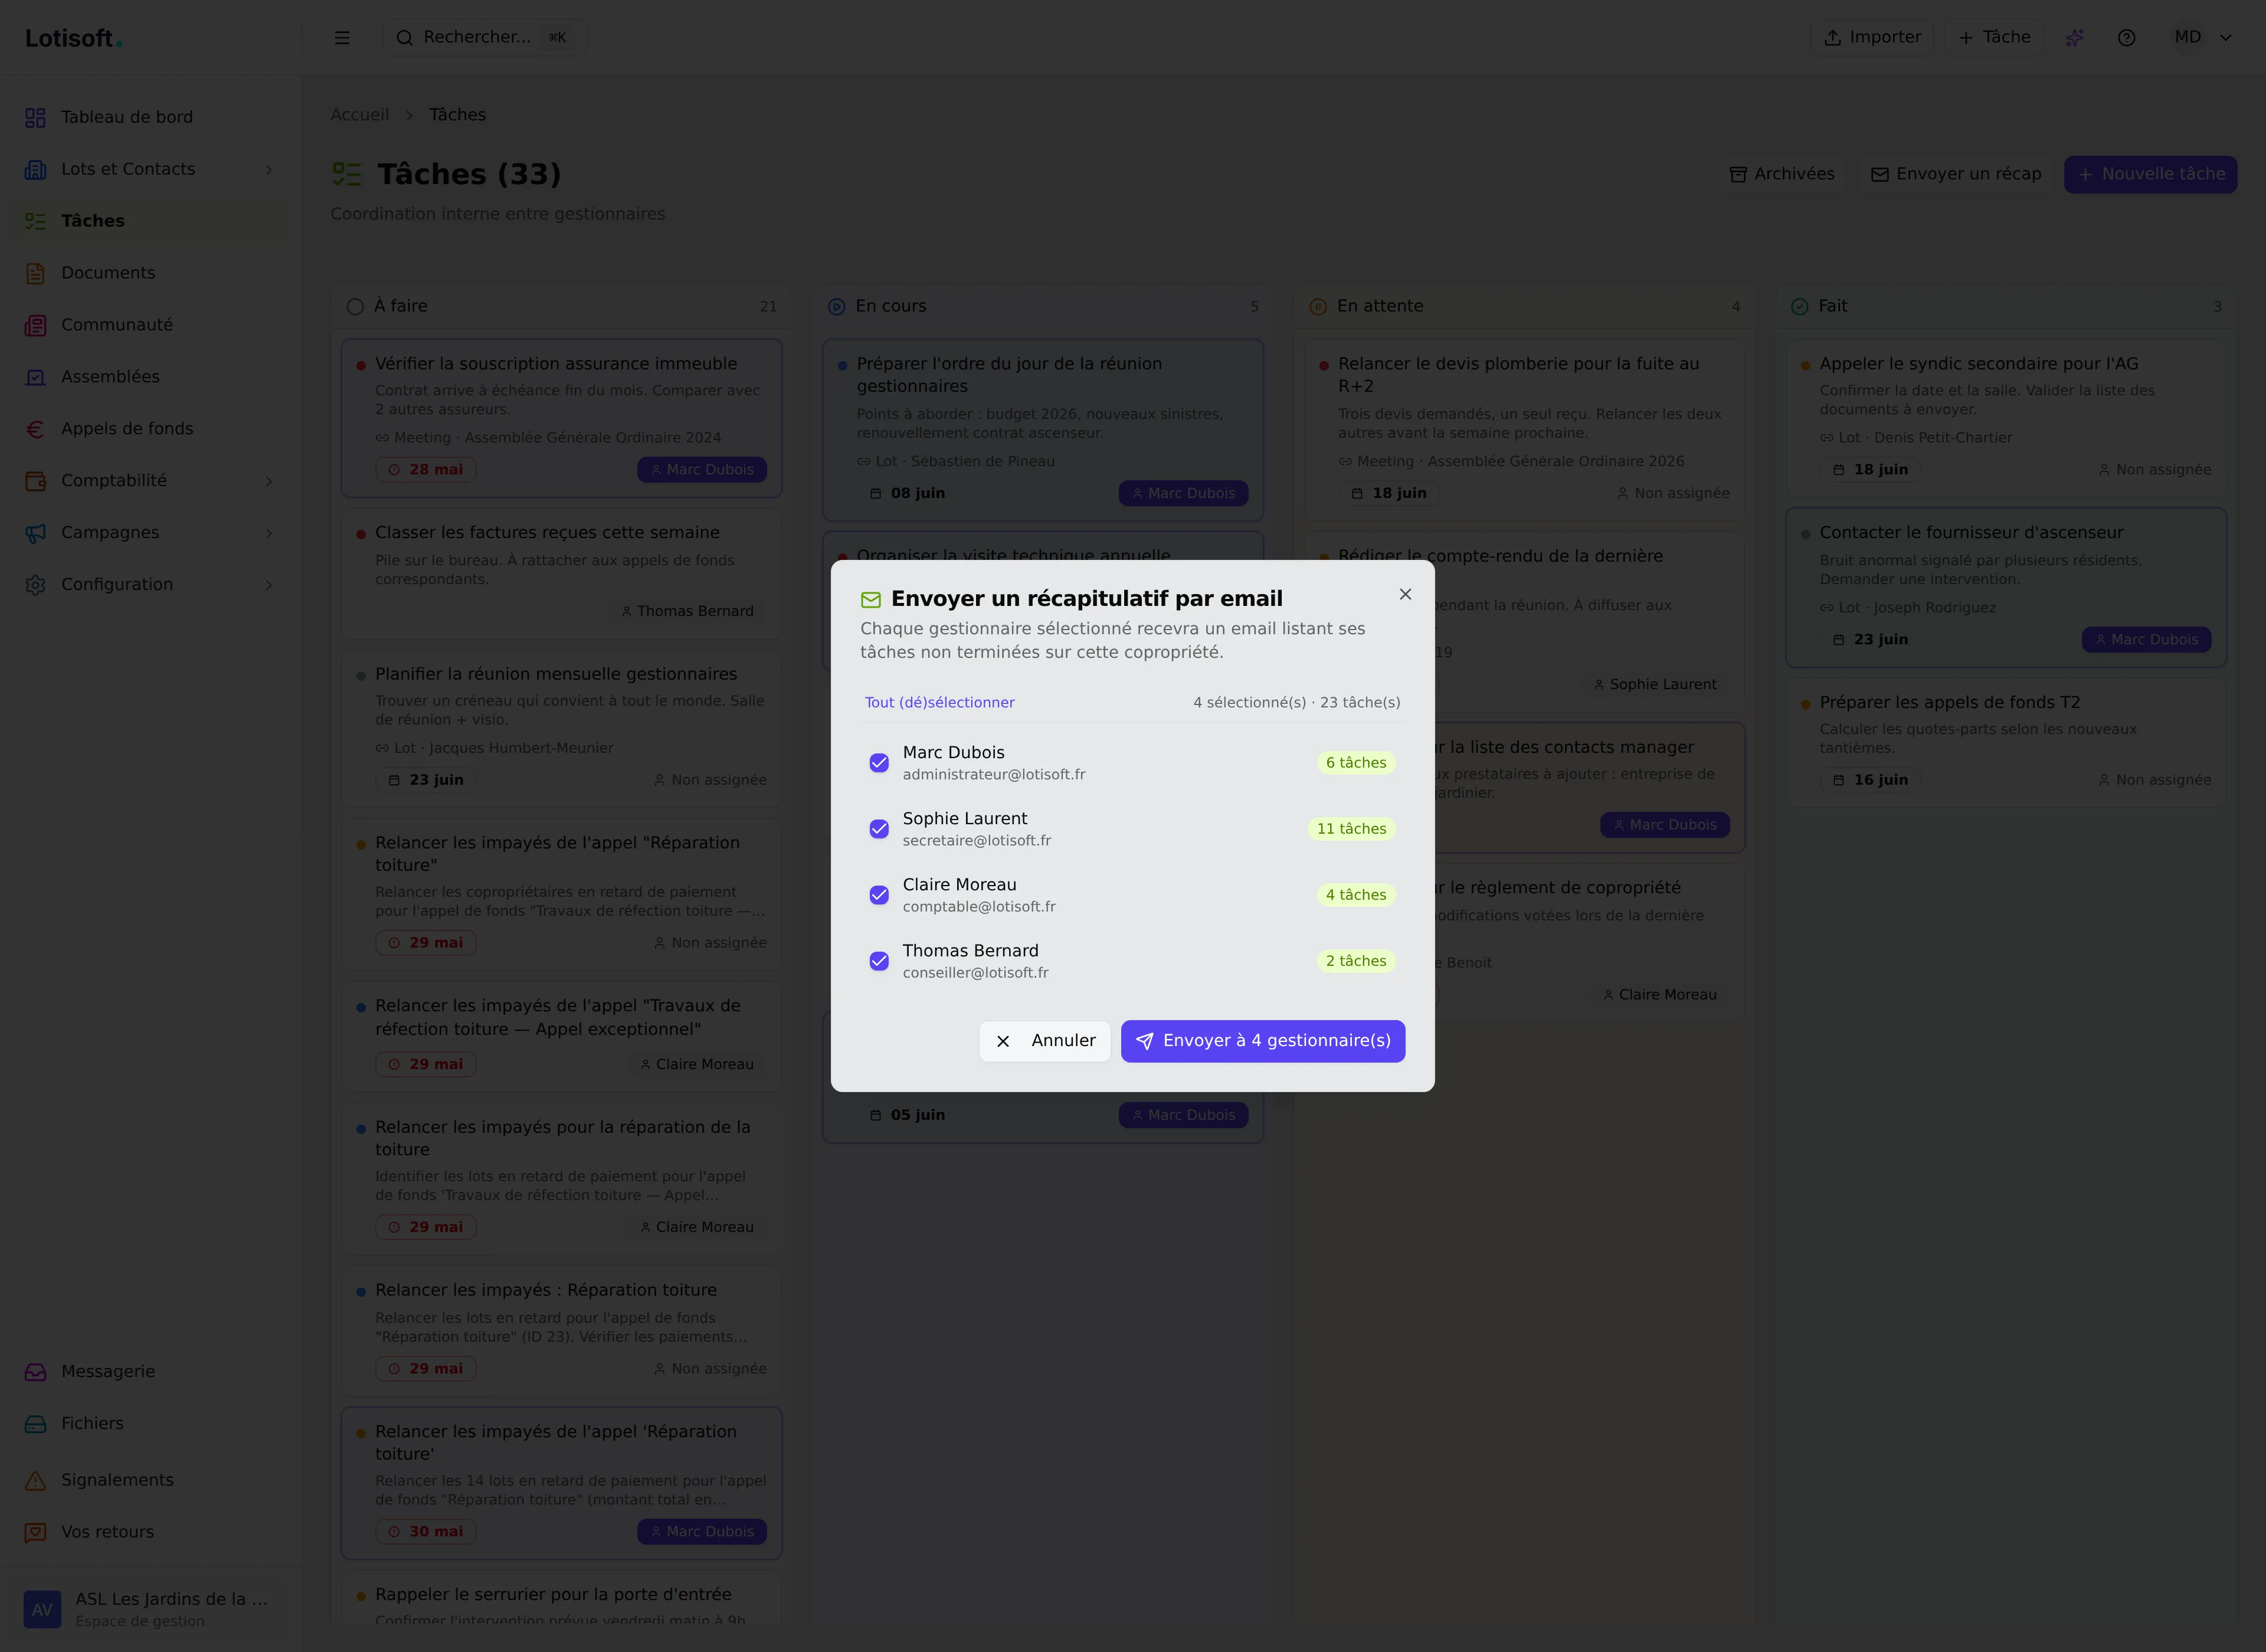Click the Comptabilité wallet icon
This screenshot has height=1652, width=2266.
[x=35, y=481]
